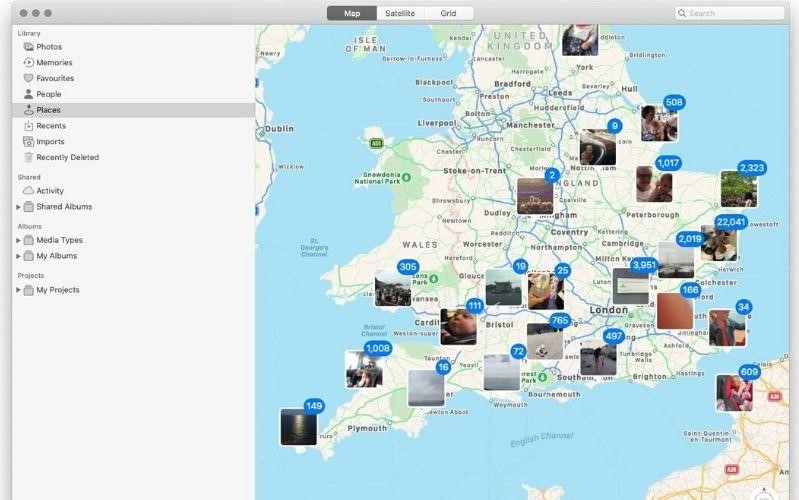Open the photo cluster labeled 149
Image resolution: width=799 pixels, height=500 pixels.
(298, 427)
